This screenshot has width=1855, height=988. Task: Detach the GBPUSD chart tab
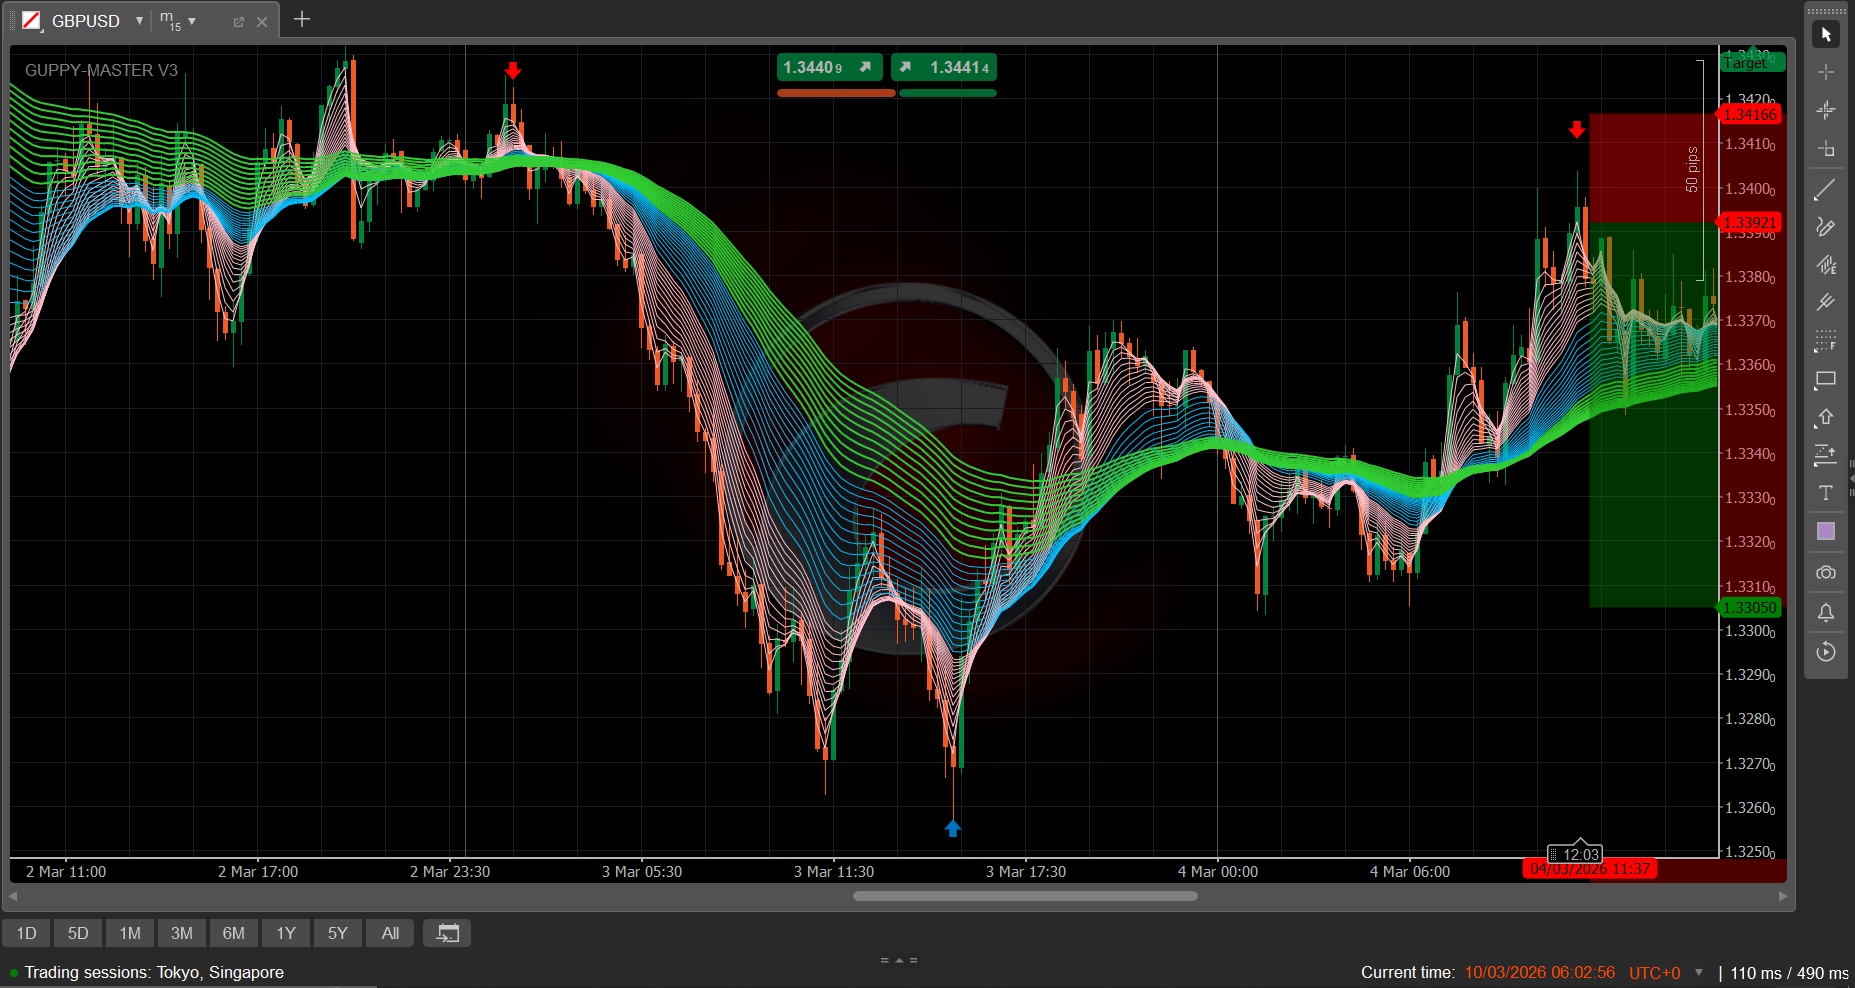point(239,22)
